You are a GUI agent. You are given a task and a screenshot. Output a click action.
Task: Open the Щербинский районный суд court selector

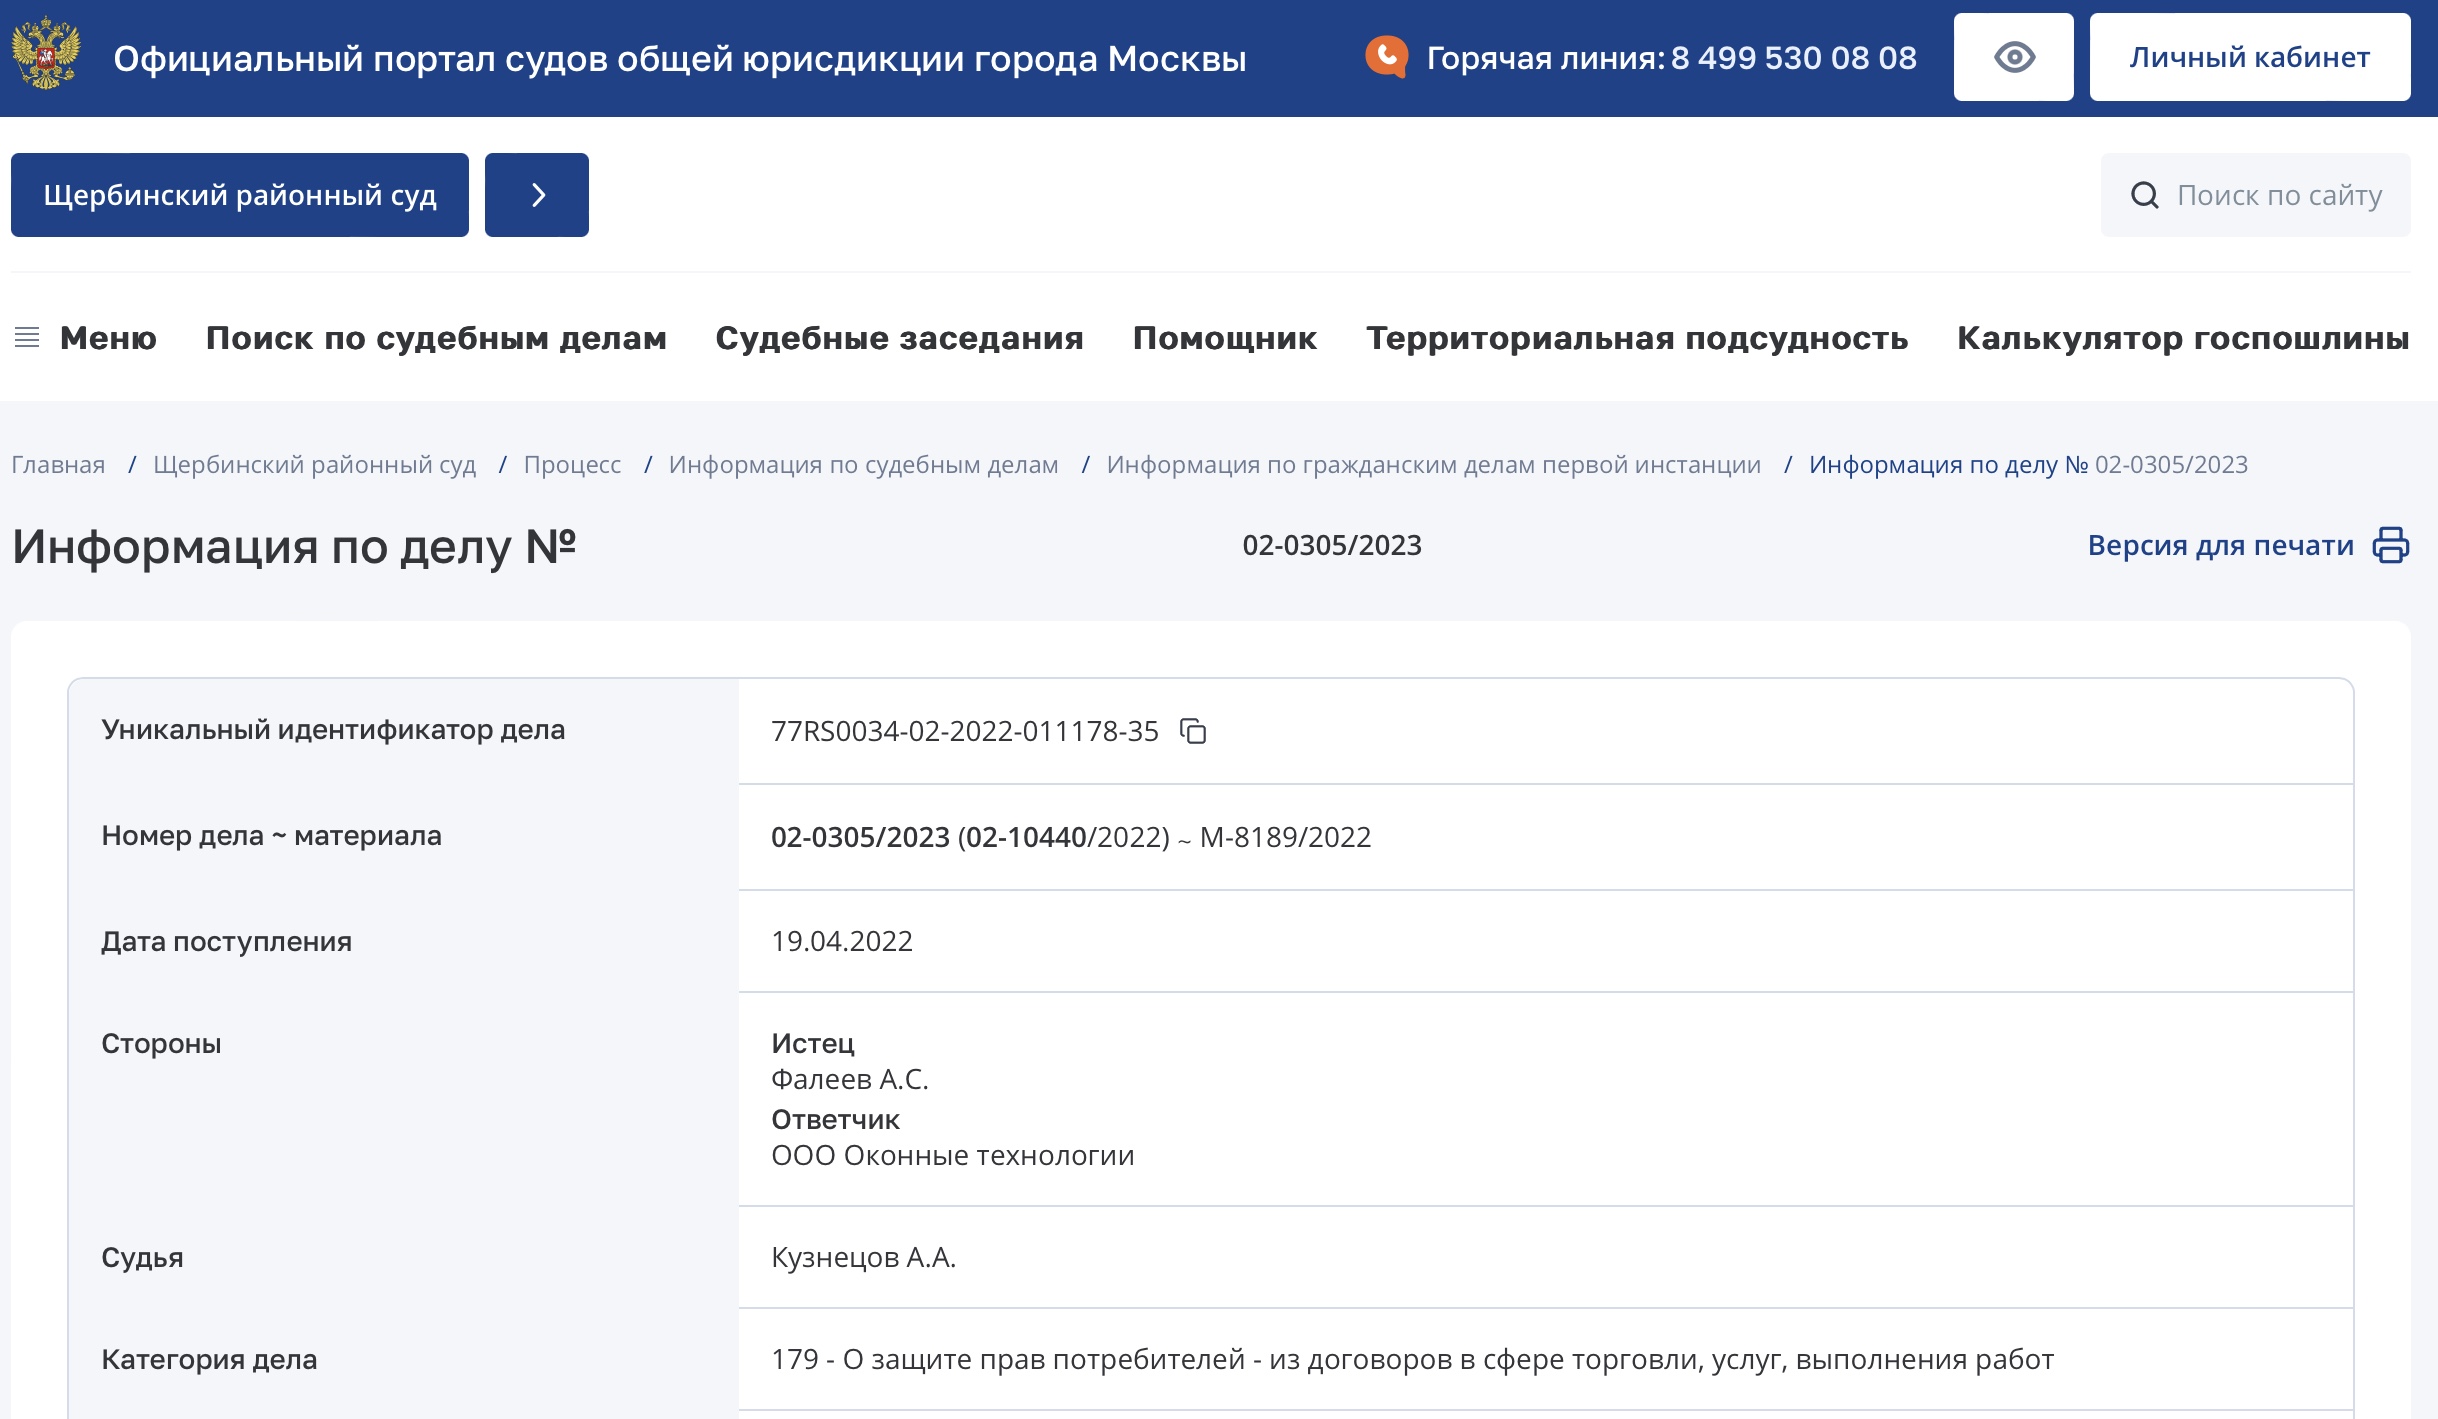[240, 195]
